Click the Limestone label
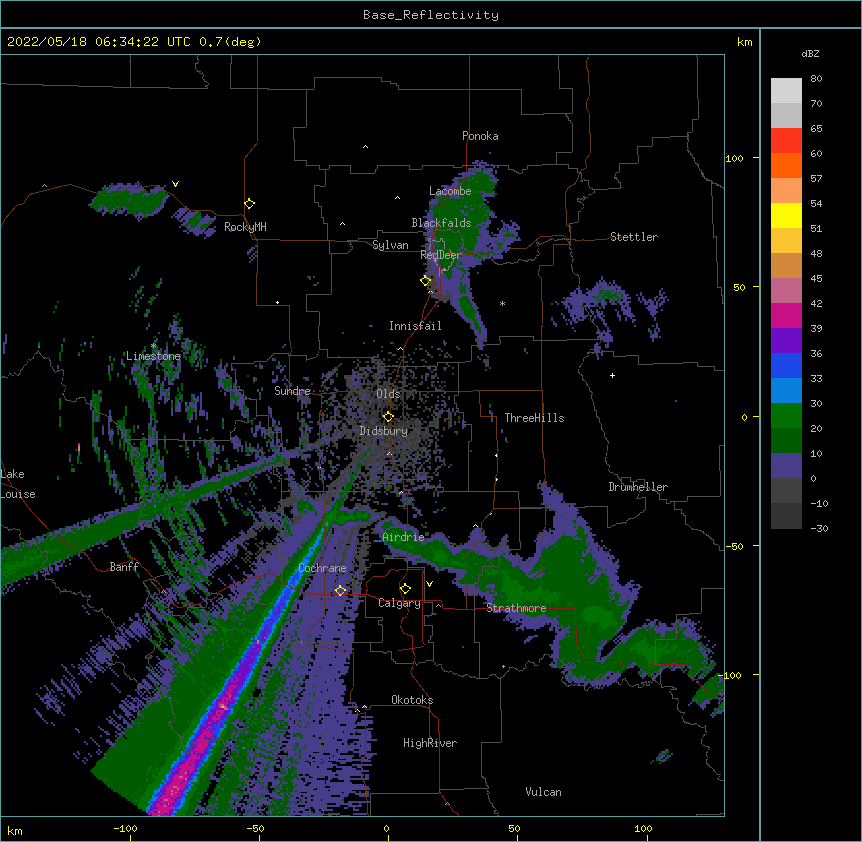The width and height of the screenshot is (862, 842). coord(153,356)
